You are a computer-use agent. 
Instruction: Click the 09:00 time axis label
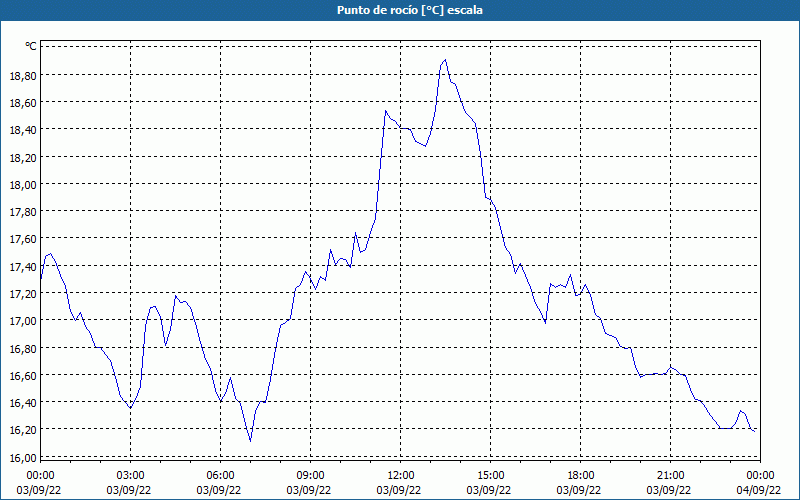310,476
